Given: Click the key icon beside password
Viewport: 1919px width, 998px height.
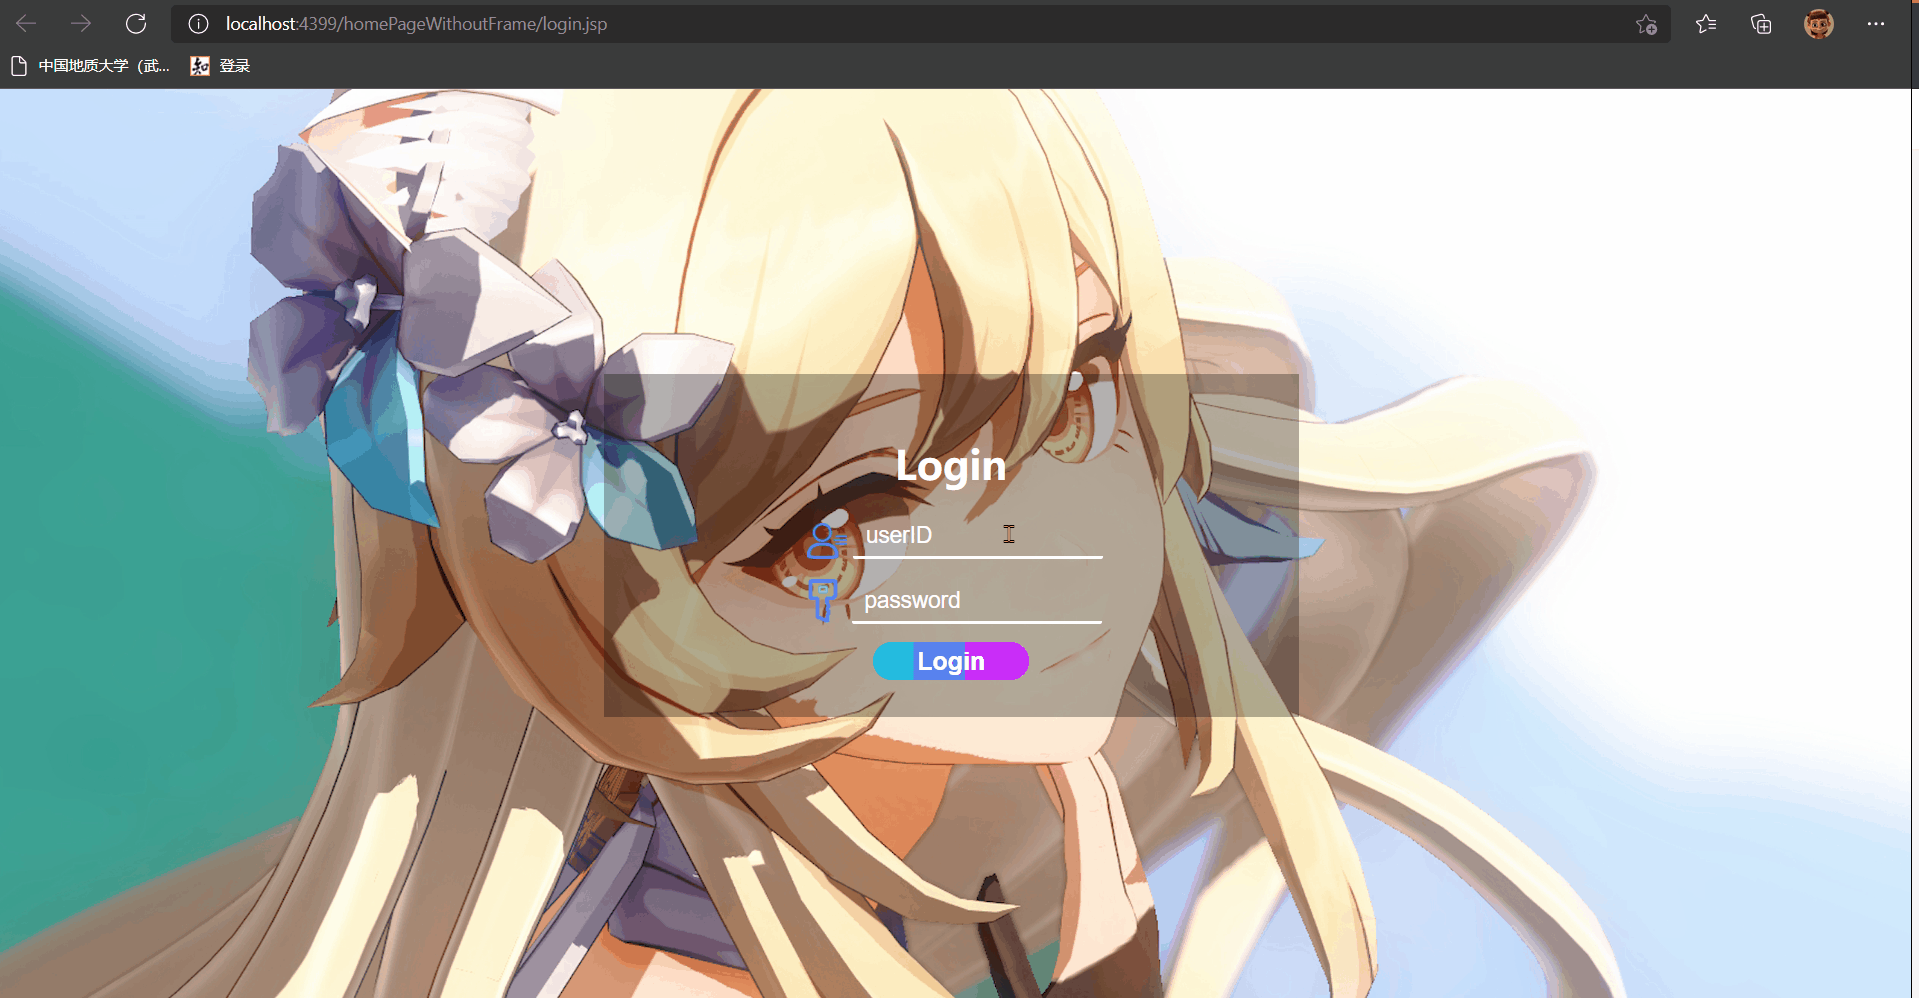Looking at the screenshot, I should (822, 600).
